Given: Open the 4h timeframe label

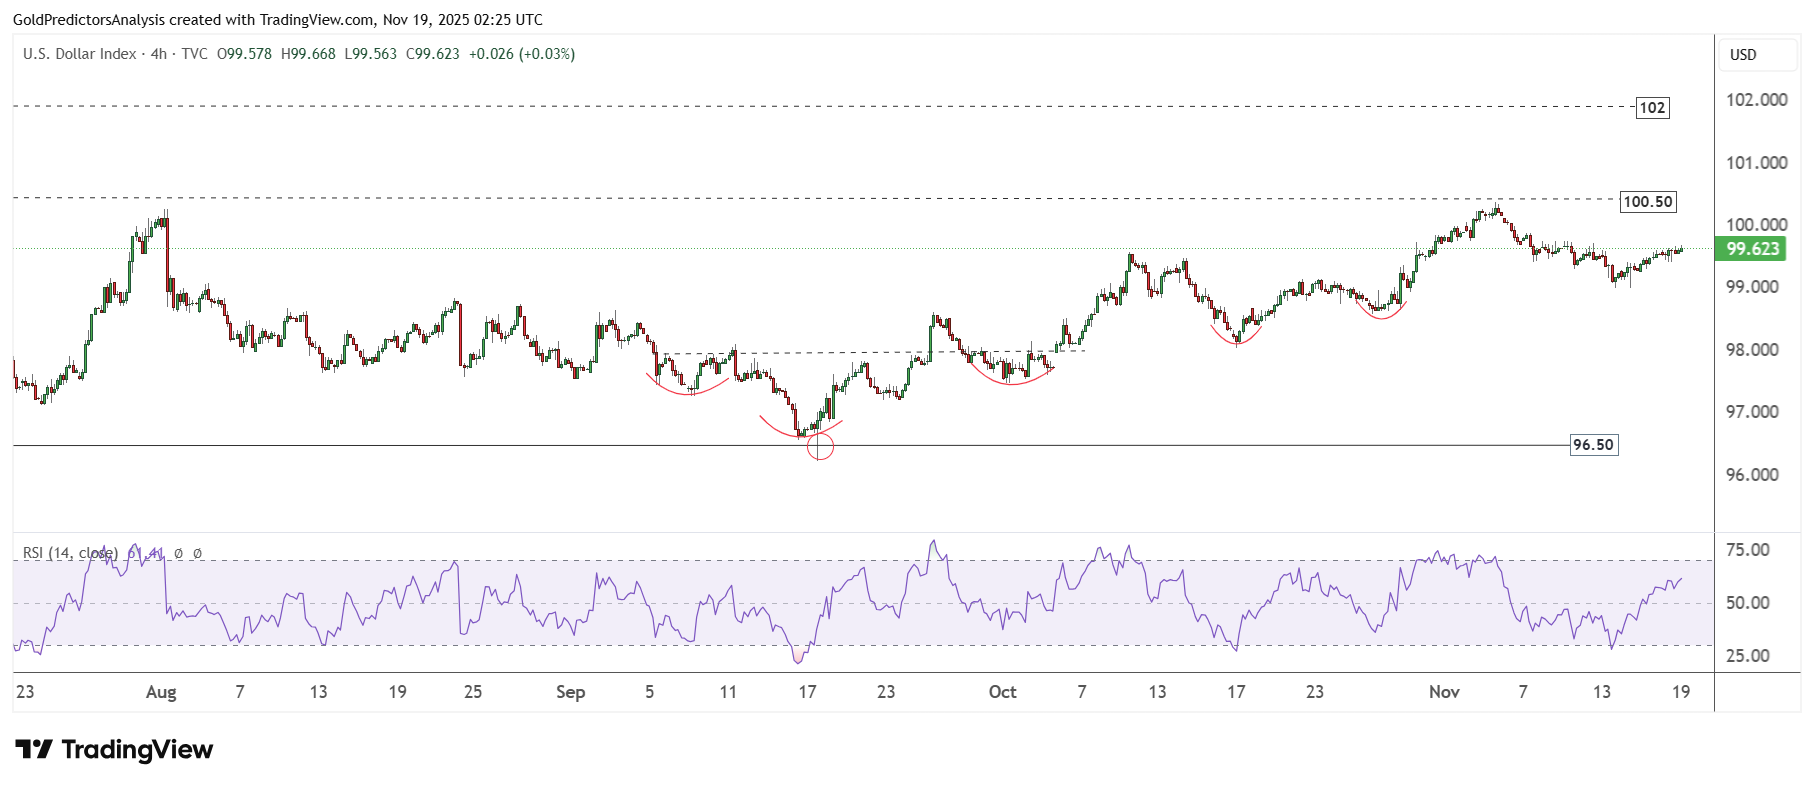Looking at the screenshot, I should 159,54.
